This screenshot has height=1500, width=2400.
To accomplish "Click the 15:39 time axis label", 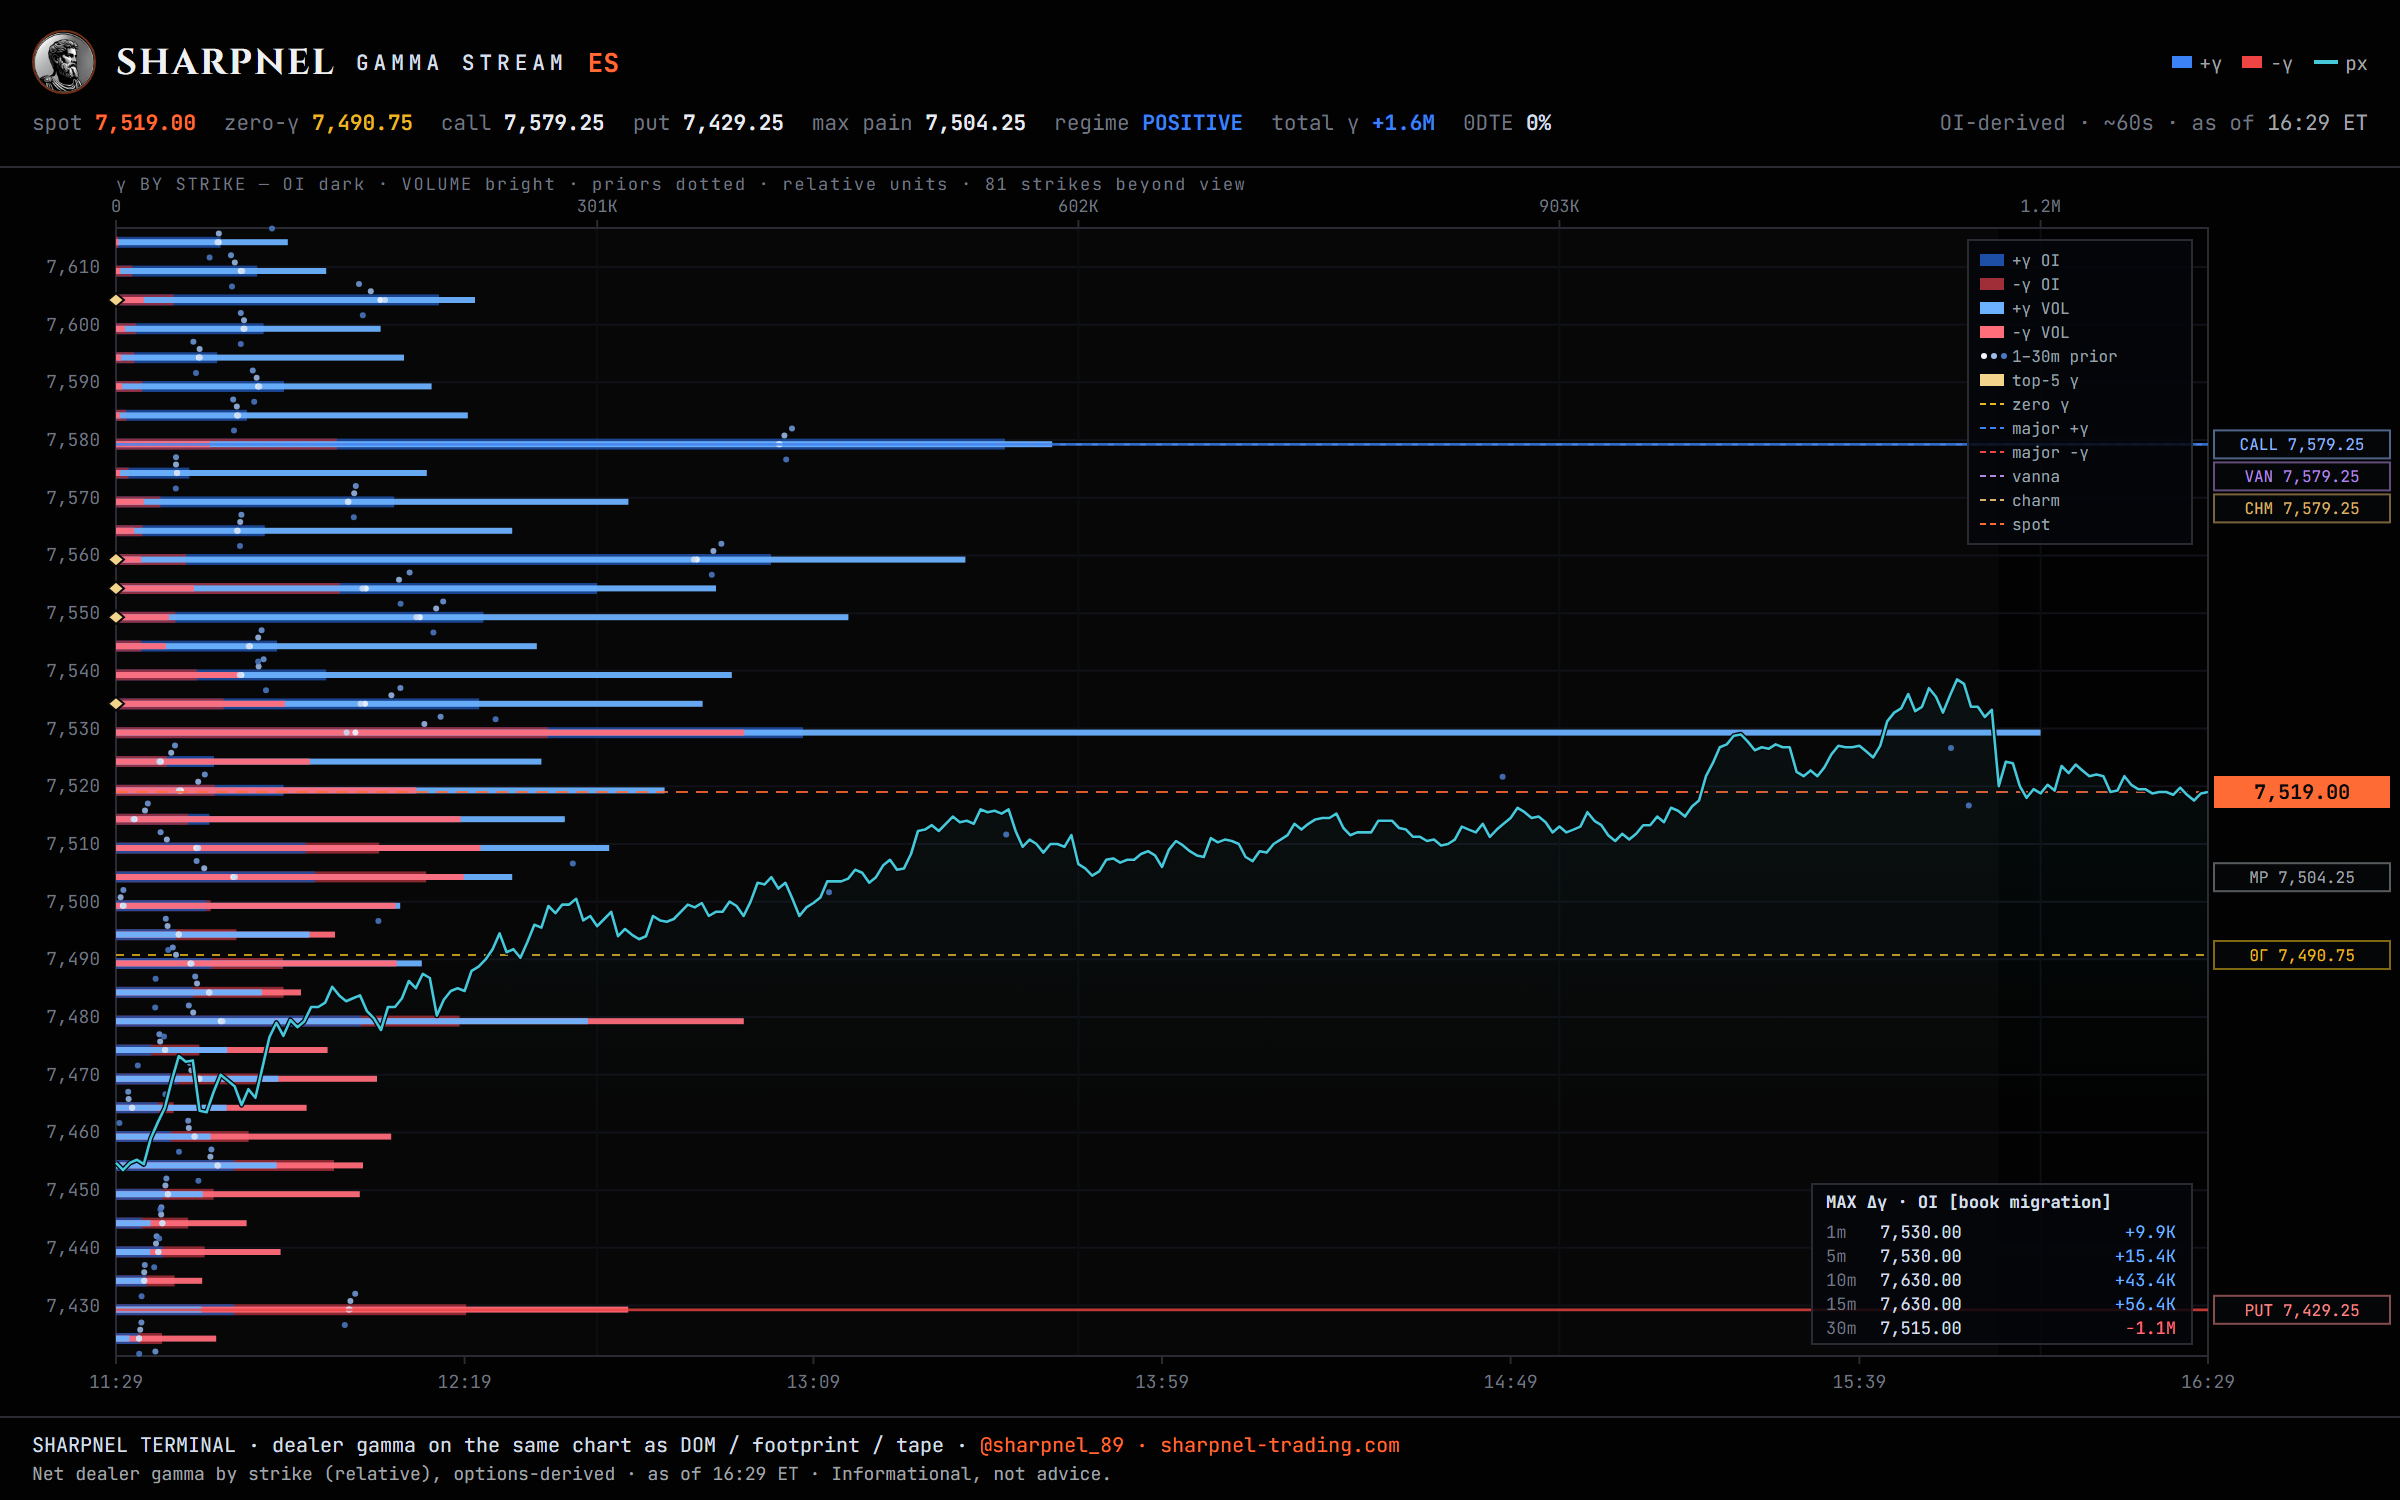I will pos(1859,1382).
